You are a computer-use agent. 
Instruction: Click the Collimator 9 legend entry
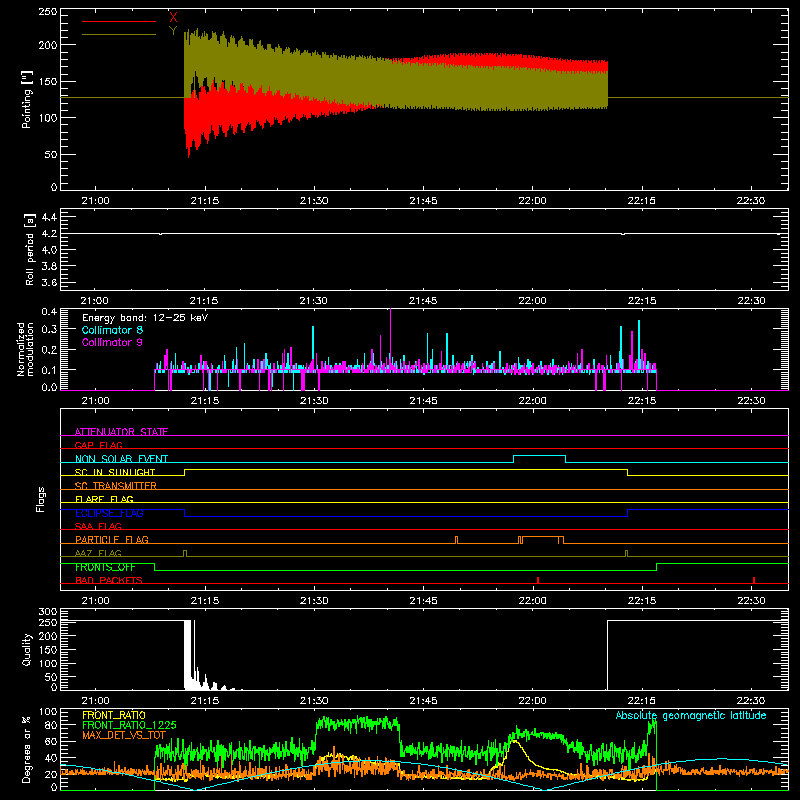click(x=112, y=342)
